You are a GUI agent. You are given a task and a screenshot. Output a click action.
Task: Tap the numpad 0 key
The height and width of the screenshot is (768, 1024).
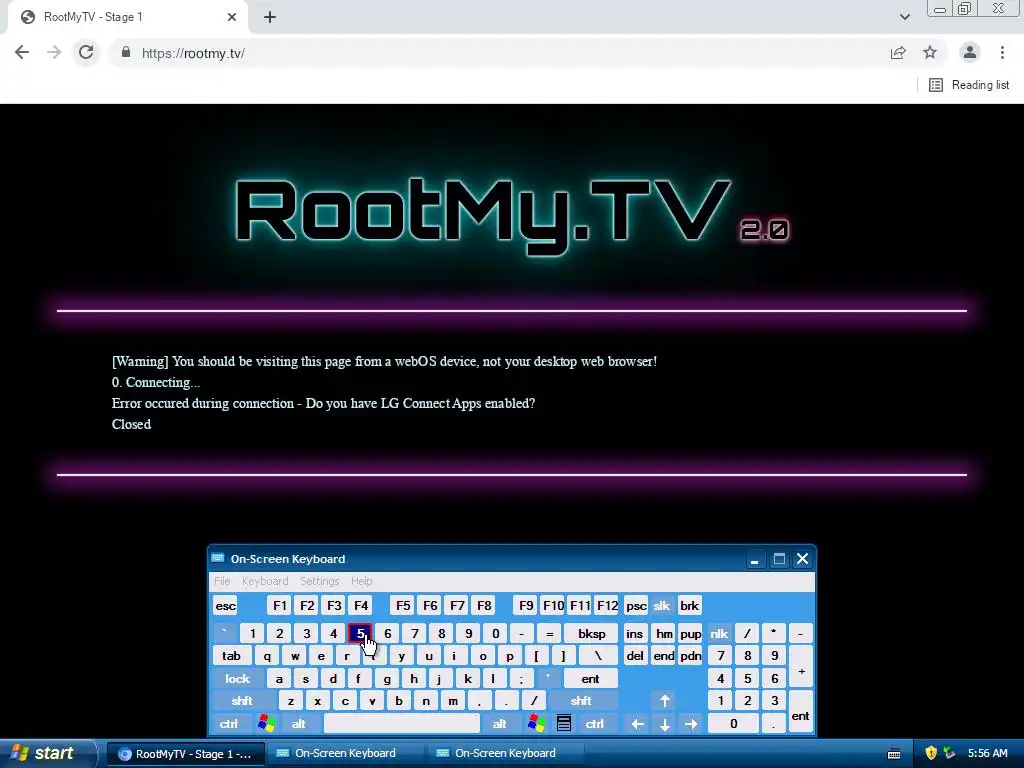[x=733, y=724]
